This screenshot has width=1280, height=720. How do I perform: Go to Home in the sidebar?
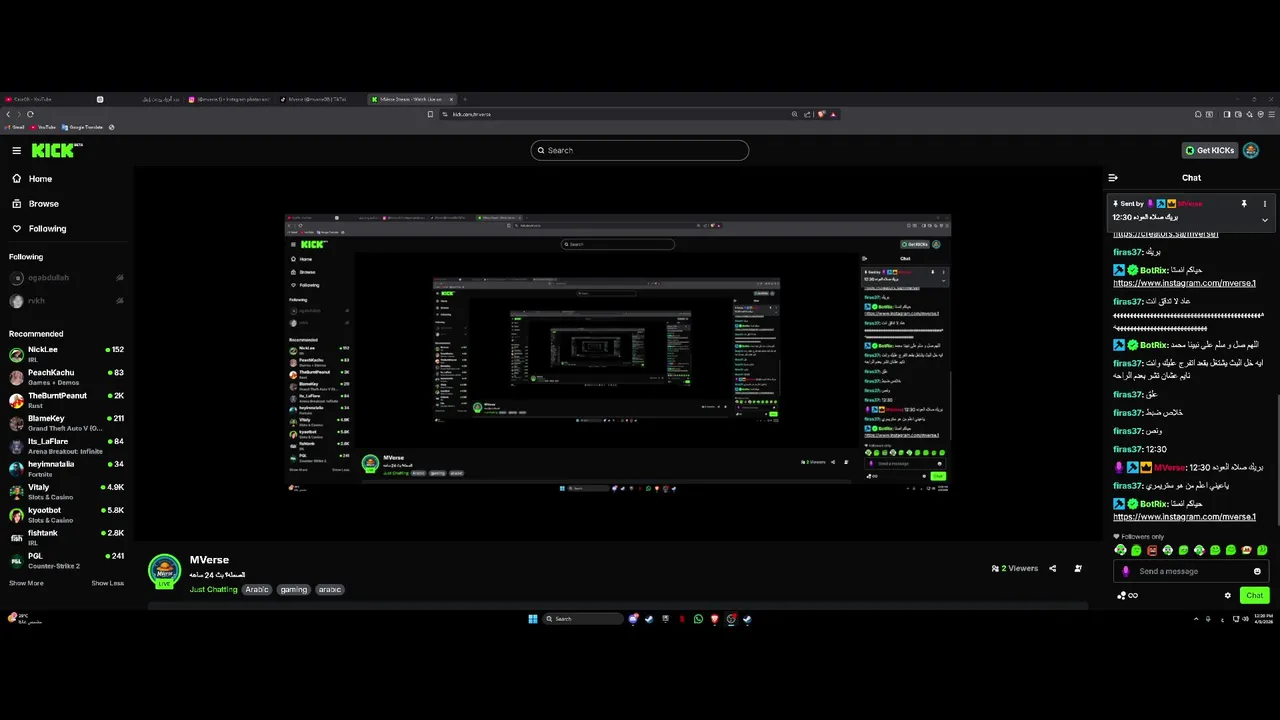[x=32, y=179]
